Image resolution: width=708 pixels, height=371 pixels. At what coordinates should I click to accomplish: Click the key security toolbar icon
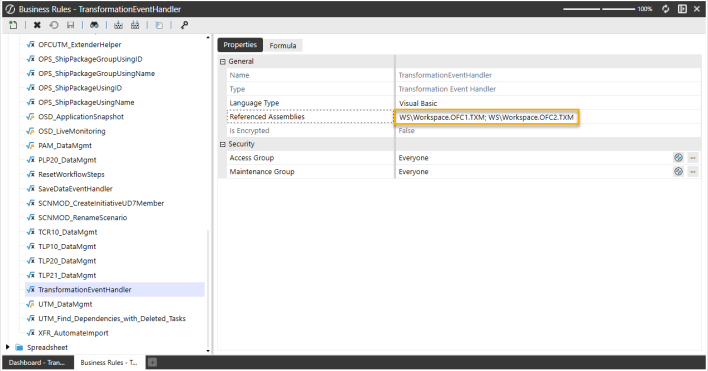(184, 25)
